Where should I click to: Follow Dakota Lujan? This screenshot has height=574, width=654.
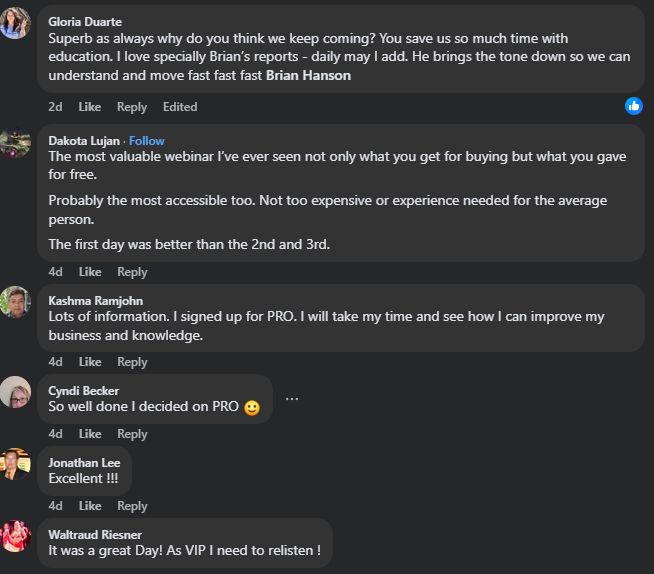(x=147, y=141)
